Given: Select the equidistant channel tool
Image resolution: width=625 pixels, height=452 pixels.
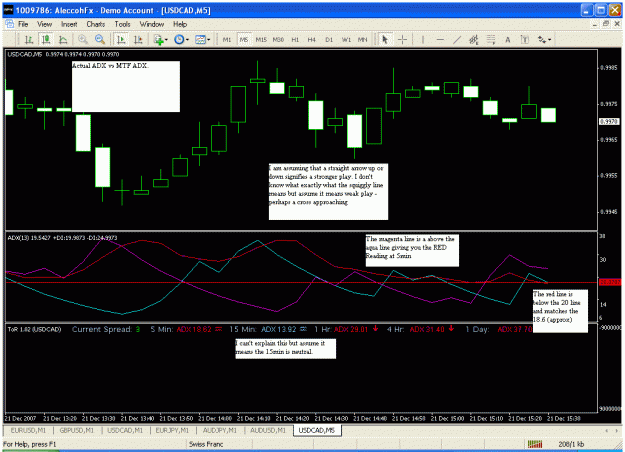Looking at the screenshot, I should click(x=474, y=39).
